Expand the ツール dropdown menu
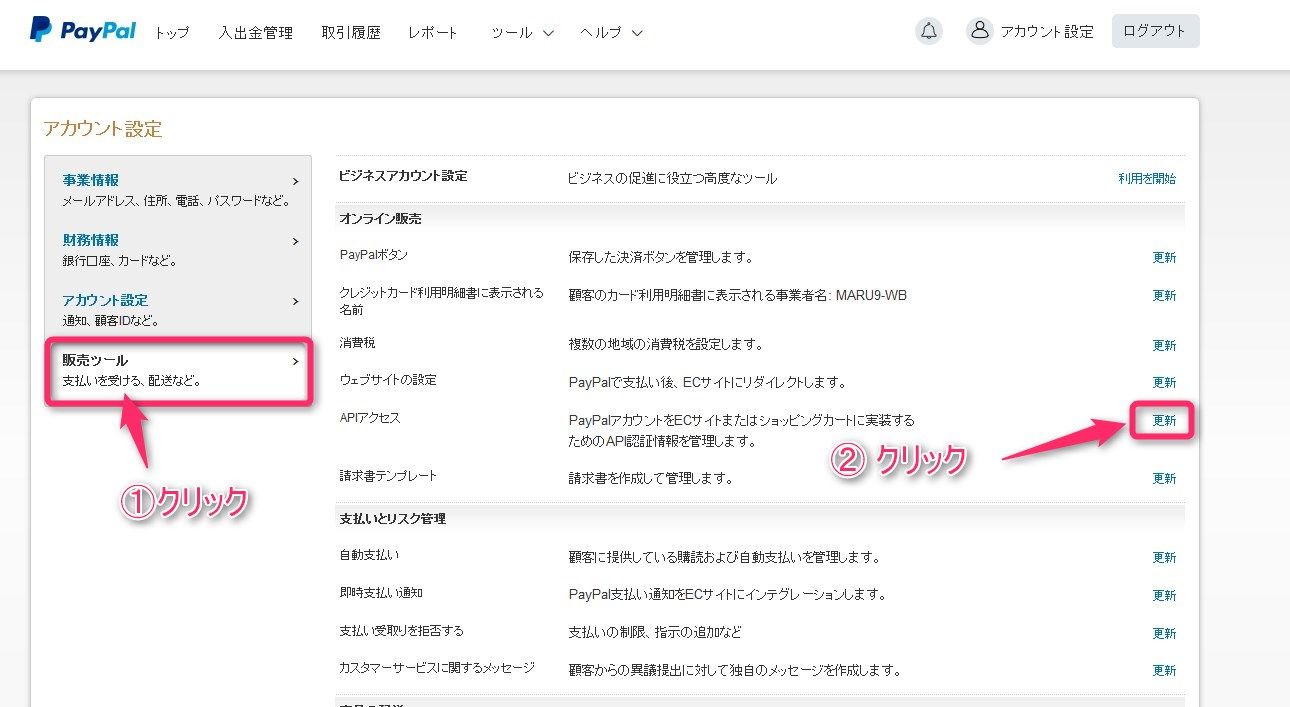This screenshot has width=1290, height=707. (522, 32)
